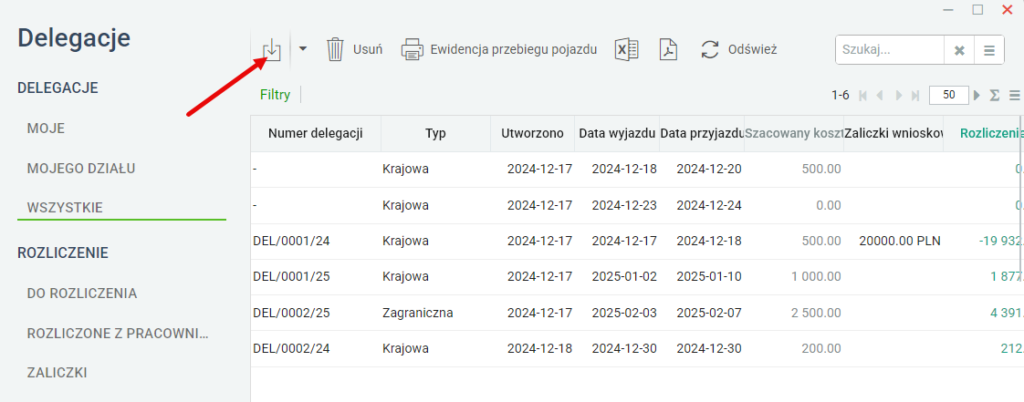Screen dimensions: 1024x402
Task: Open the Filtry filter panel
Action: click(x=275, y=95)
